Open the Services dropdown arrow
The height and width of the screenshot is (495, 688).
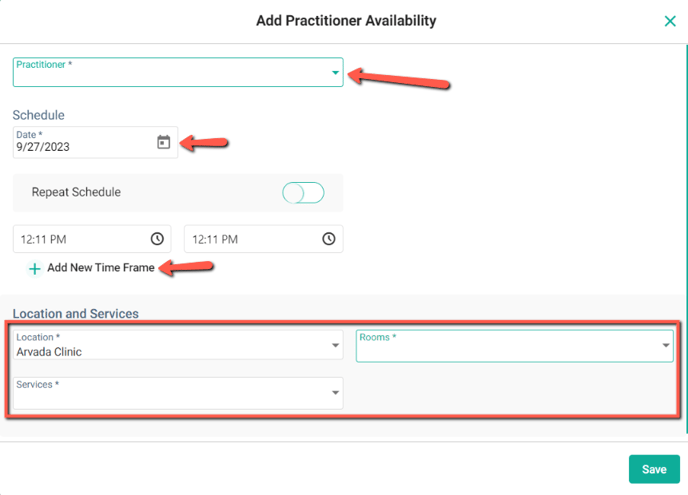coord(335,393)
